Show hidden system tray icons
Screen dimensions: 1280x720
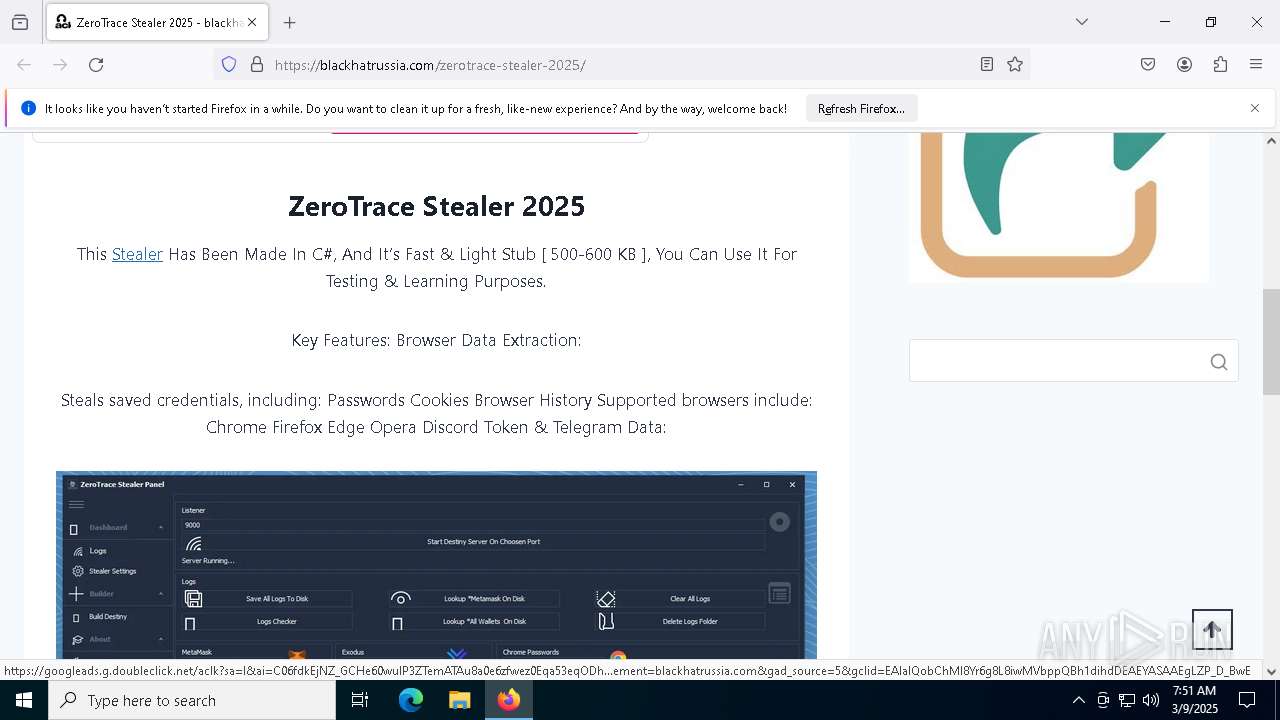click(x=1078, y=700)
